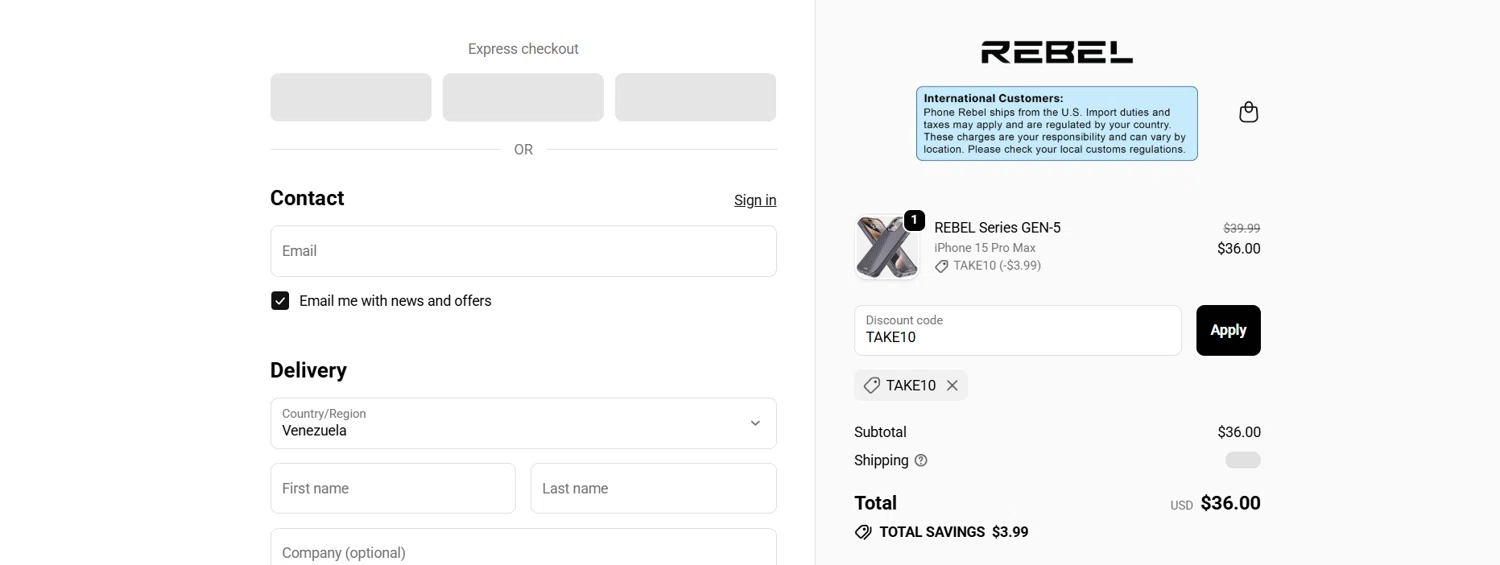
Task: Select the middle express checkout button
Action: [523, 97]
